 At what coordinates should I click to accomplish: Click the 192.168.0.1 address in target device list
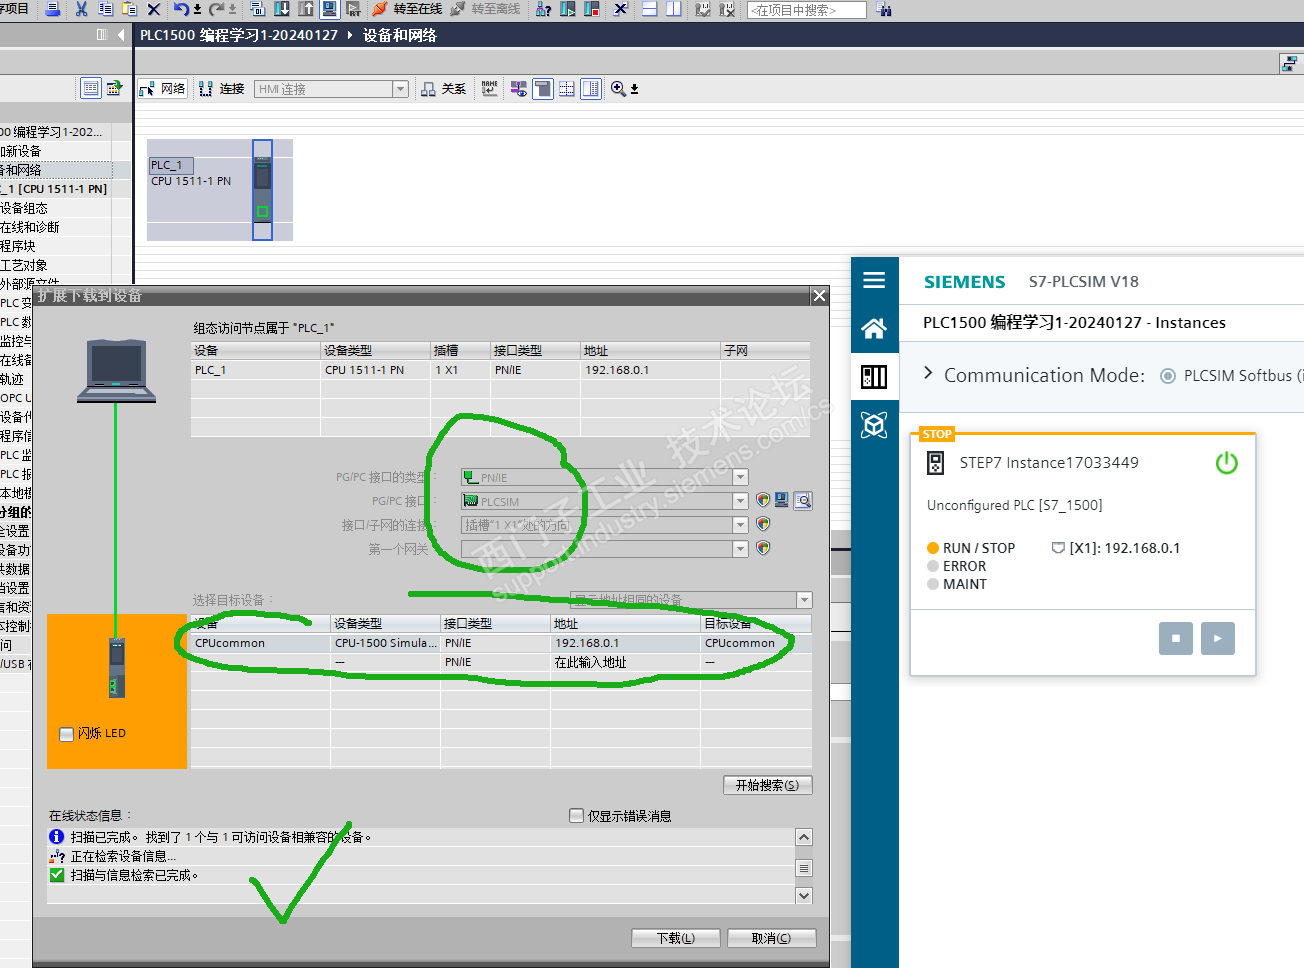[587, 643]
